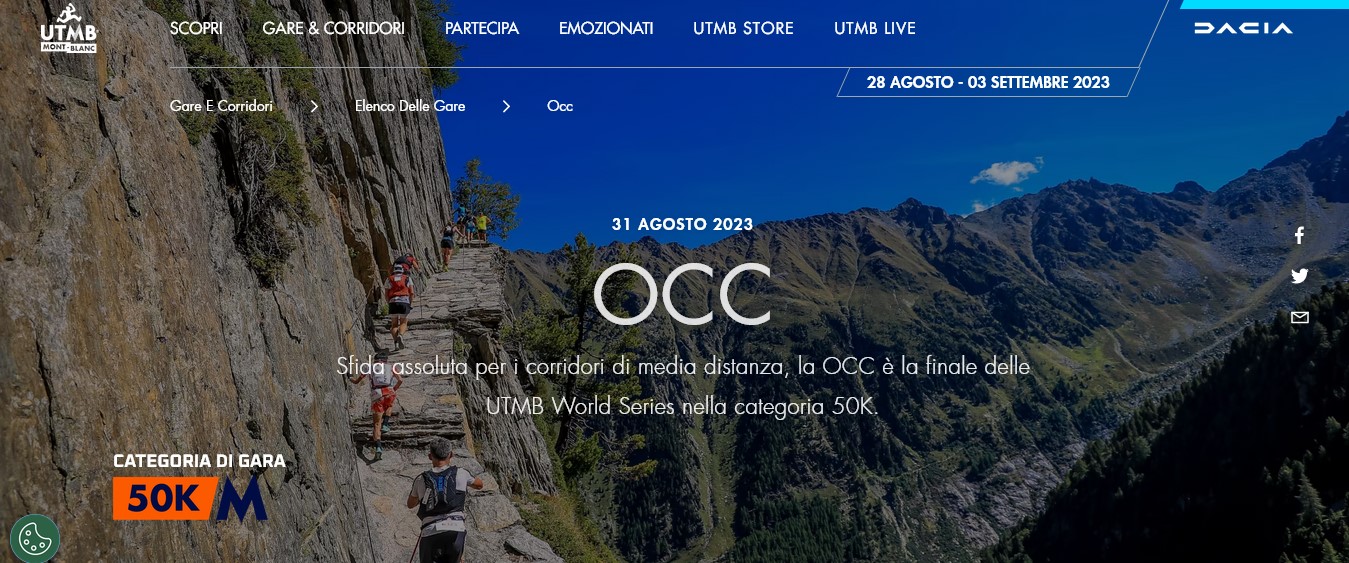
Task: Click the event dates banner
Action: click(988, 82)
